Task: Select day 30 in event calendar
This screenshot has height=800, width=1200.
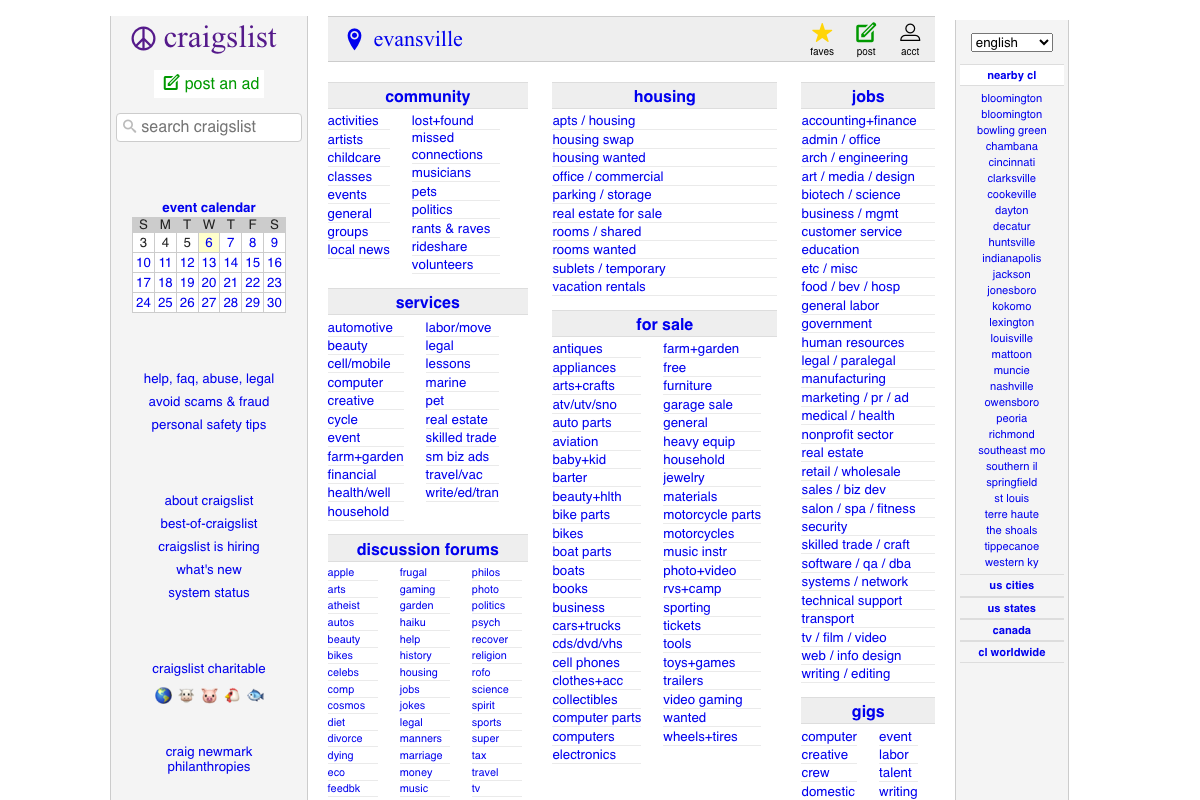Action: tap(274, 302)
